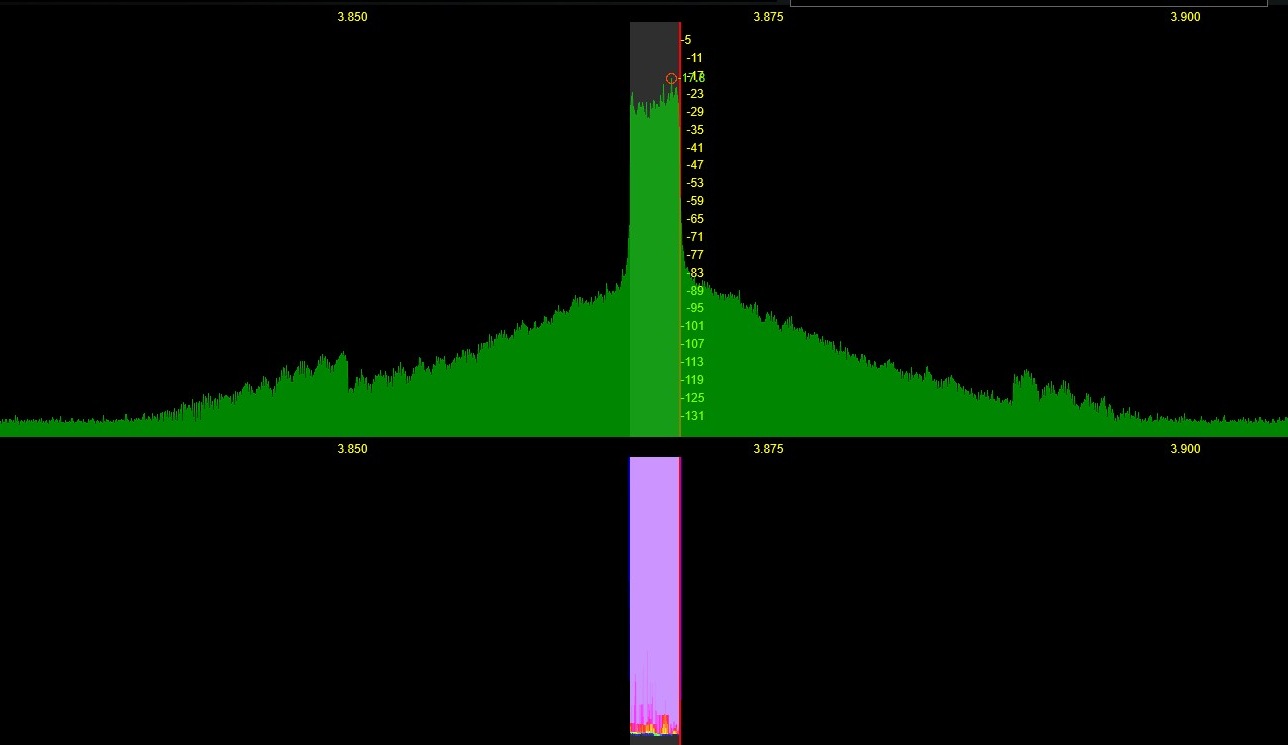Click the 3.900 label on top frequency scale

point(1185,17)
